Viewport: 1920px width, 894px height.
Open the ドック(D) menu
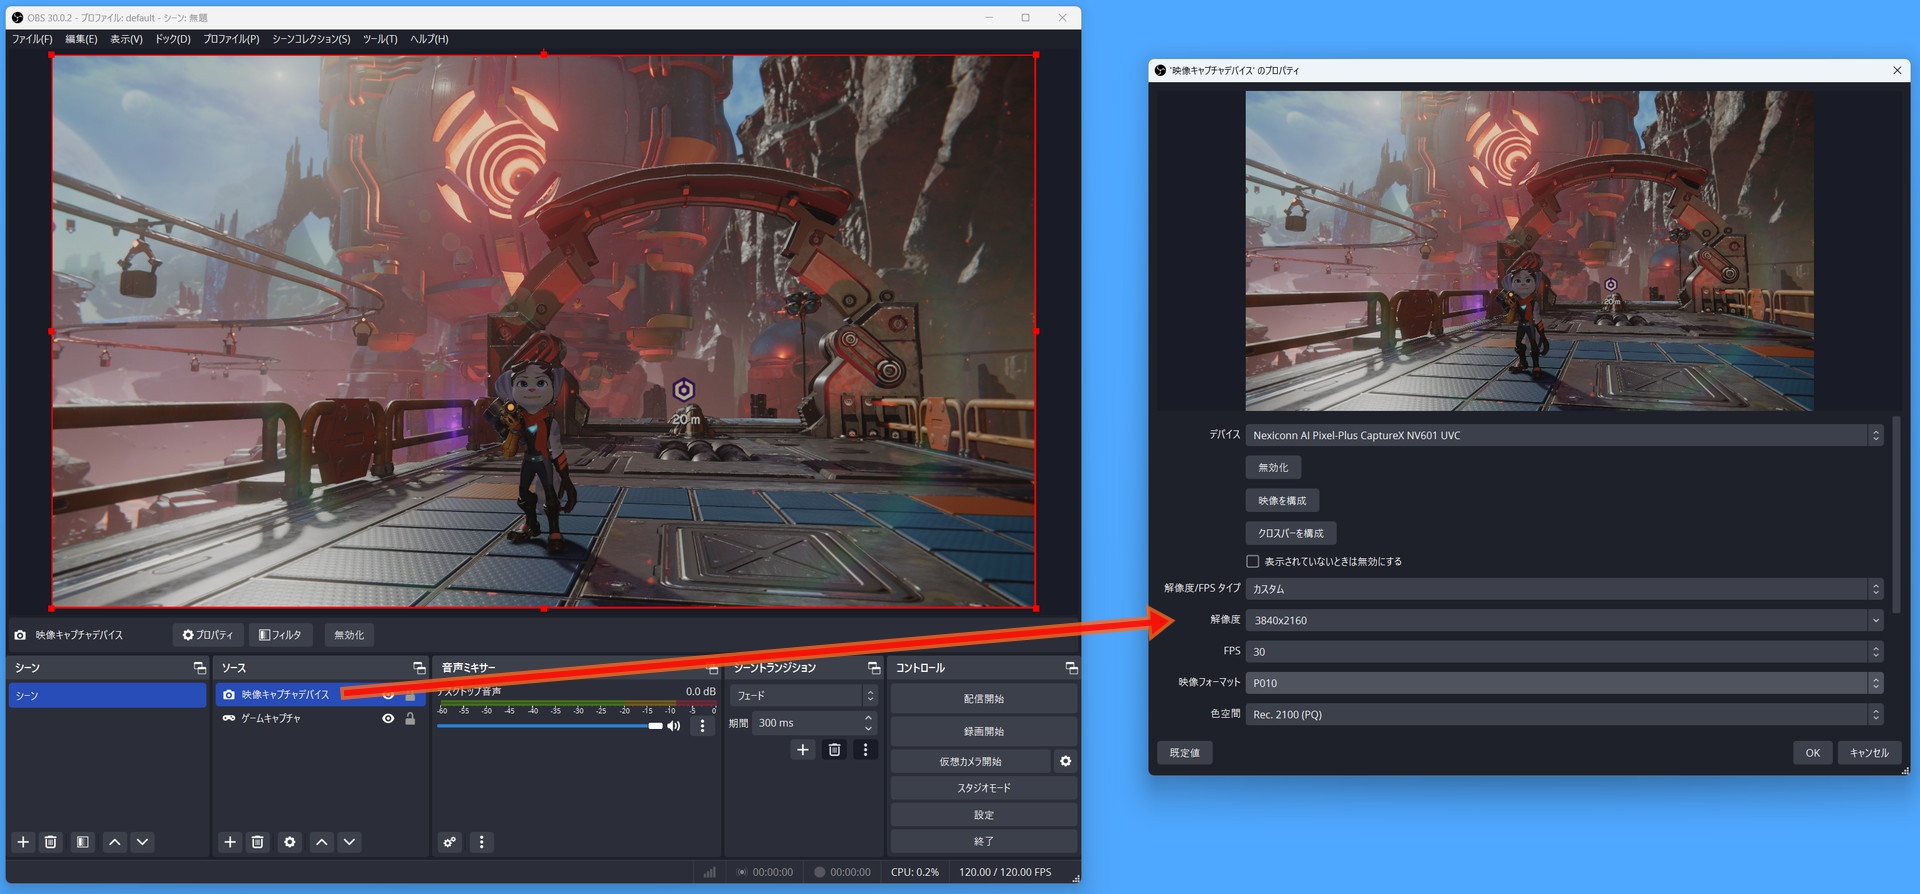coord(172,39)
